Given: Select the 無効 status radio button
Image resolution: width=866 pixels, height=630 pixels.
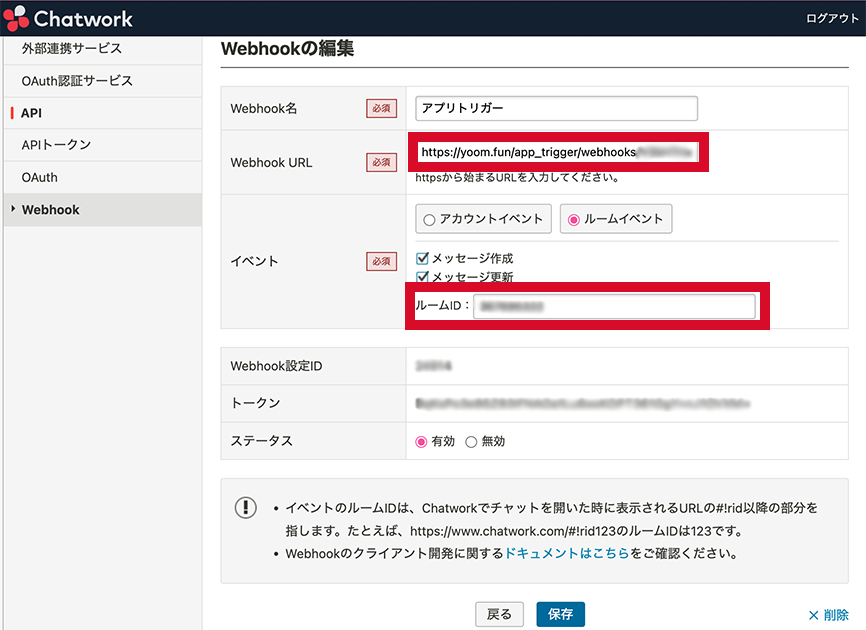Looking at the screenshot, I should point(471,442).
